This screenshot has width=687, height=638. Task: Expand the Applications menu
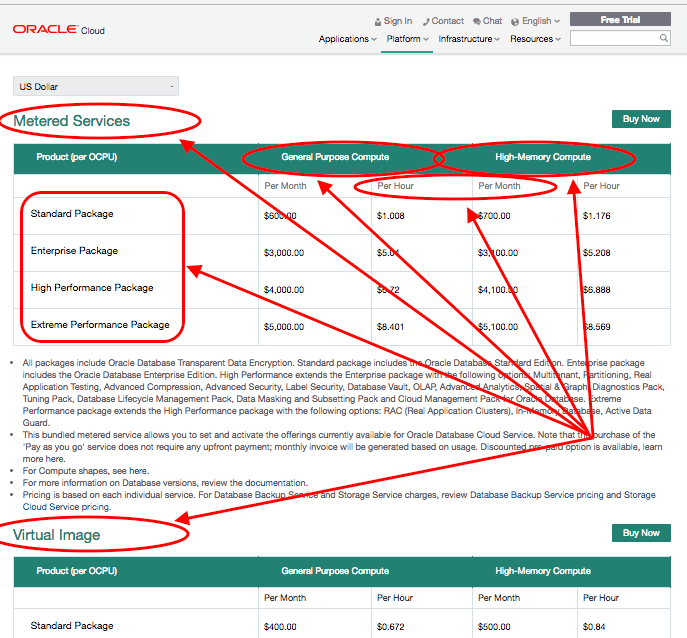pos(347,39)
